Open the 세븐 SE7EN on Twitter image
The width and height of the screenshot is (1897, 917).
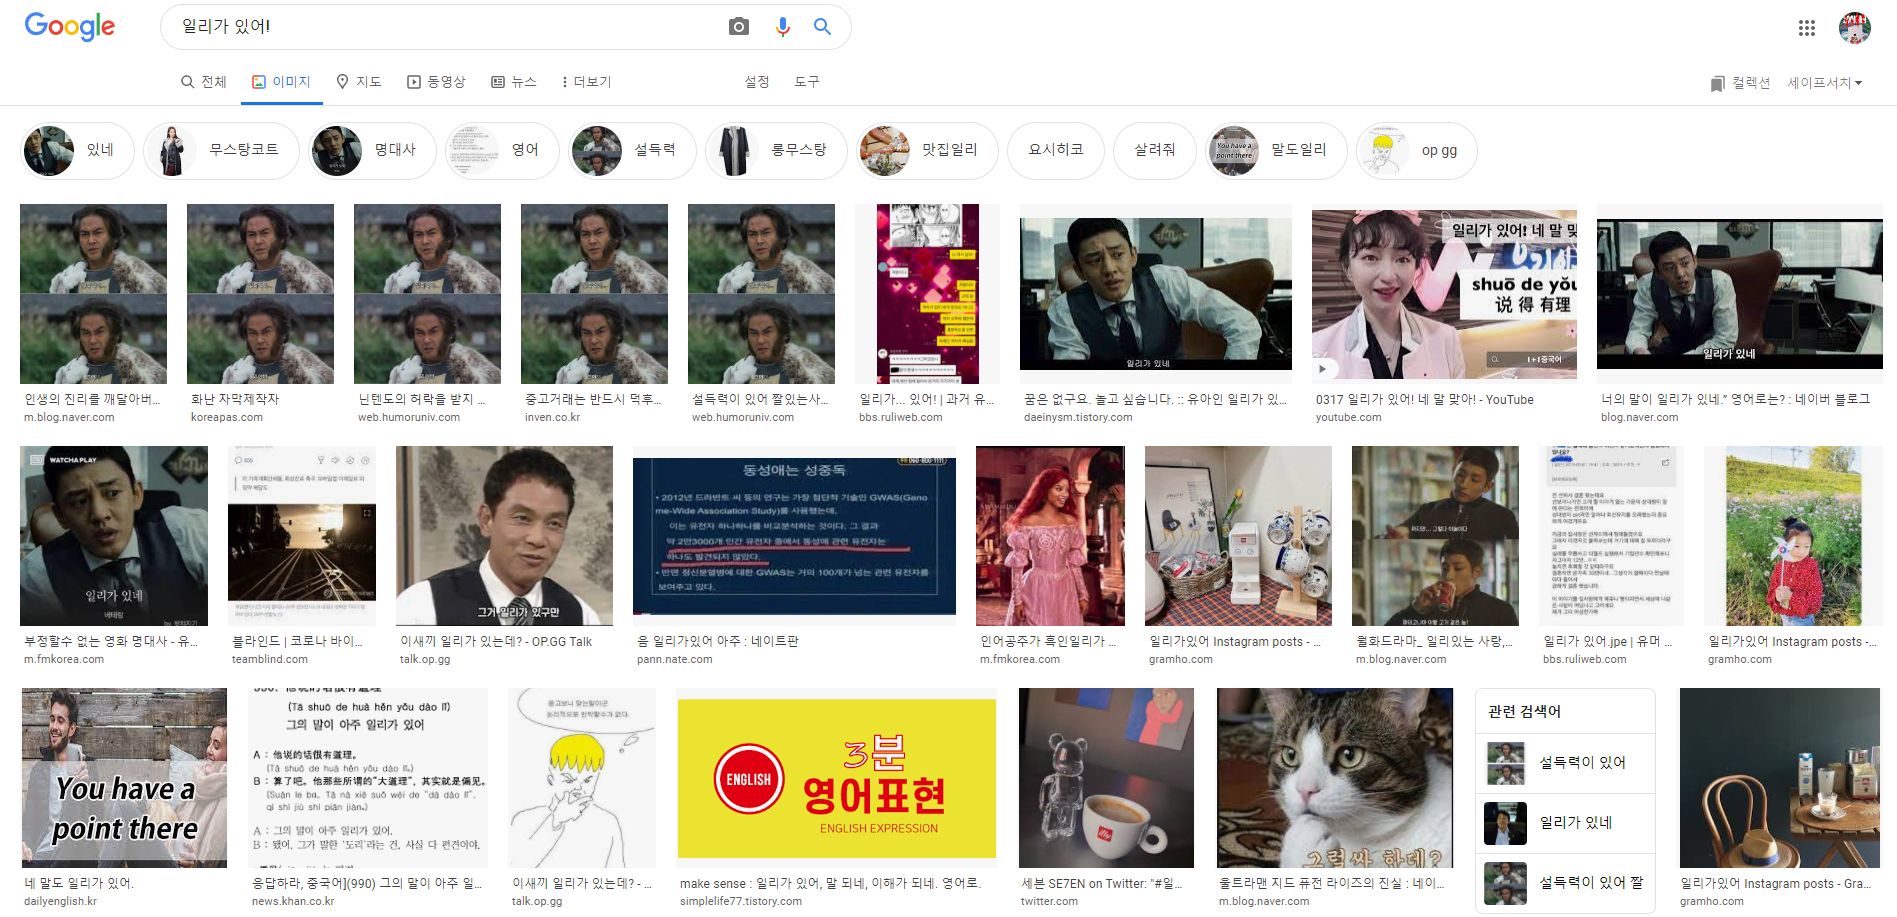point(1106,778)
